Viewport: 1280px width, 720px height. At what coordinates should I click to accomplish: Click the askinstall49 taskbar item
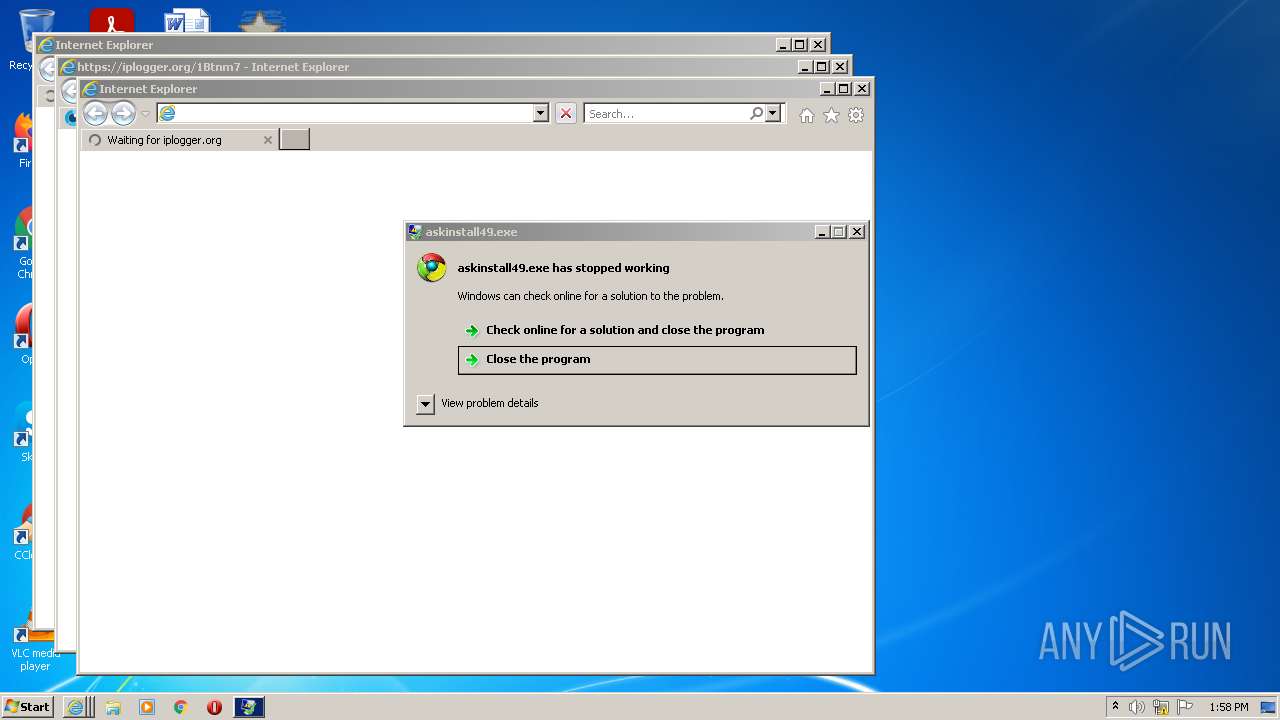[249, 707]
